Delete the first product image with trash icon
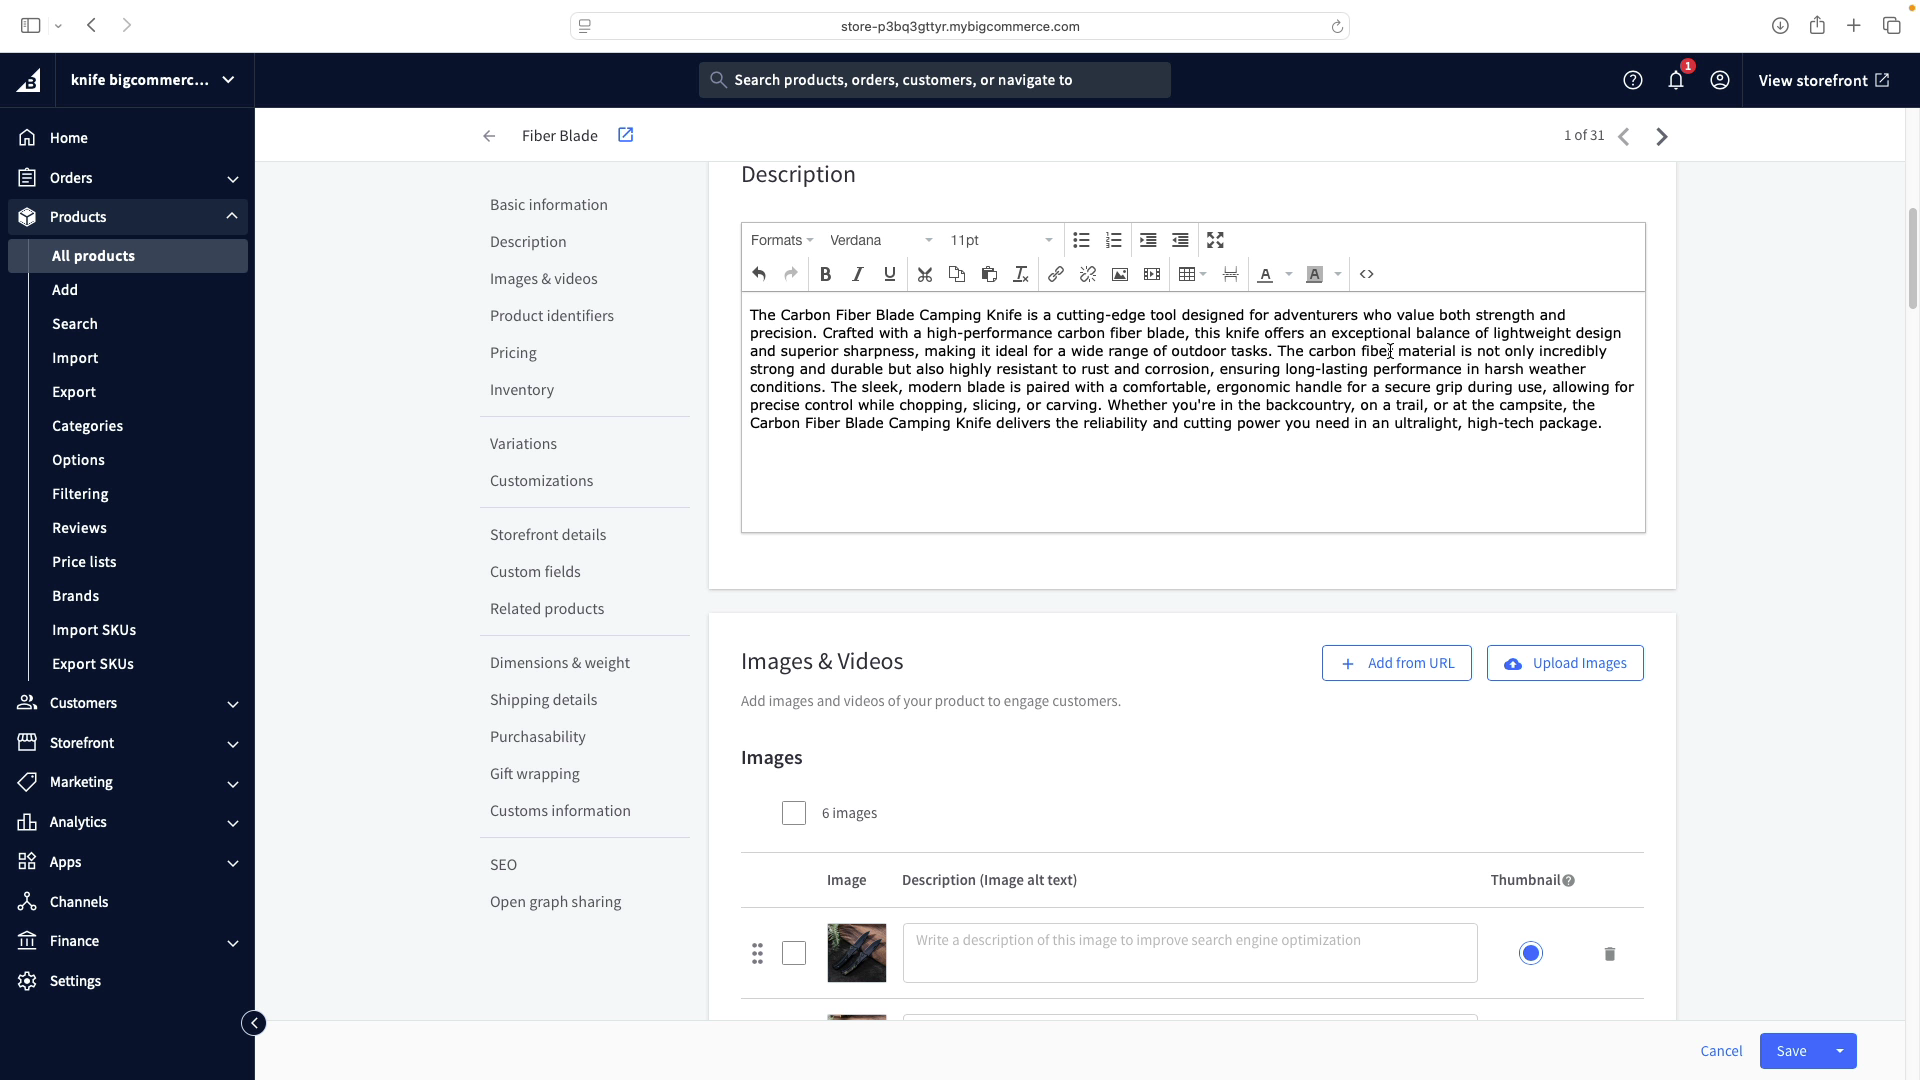 [x=1610, y=954]
